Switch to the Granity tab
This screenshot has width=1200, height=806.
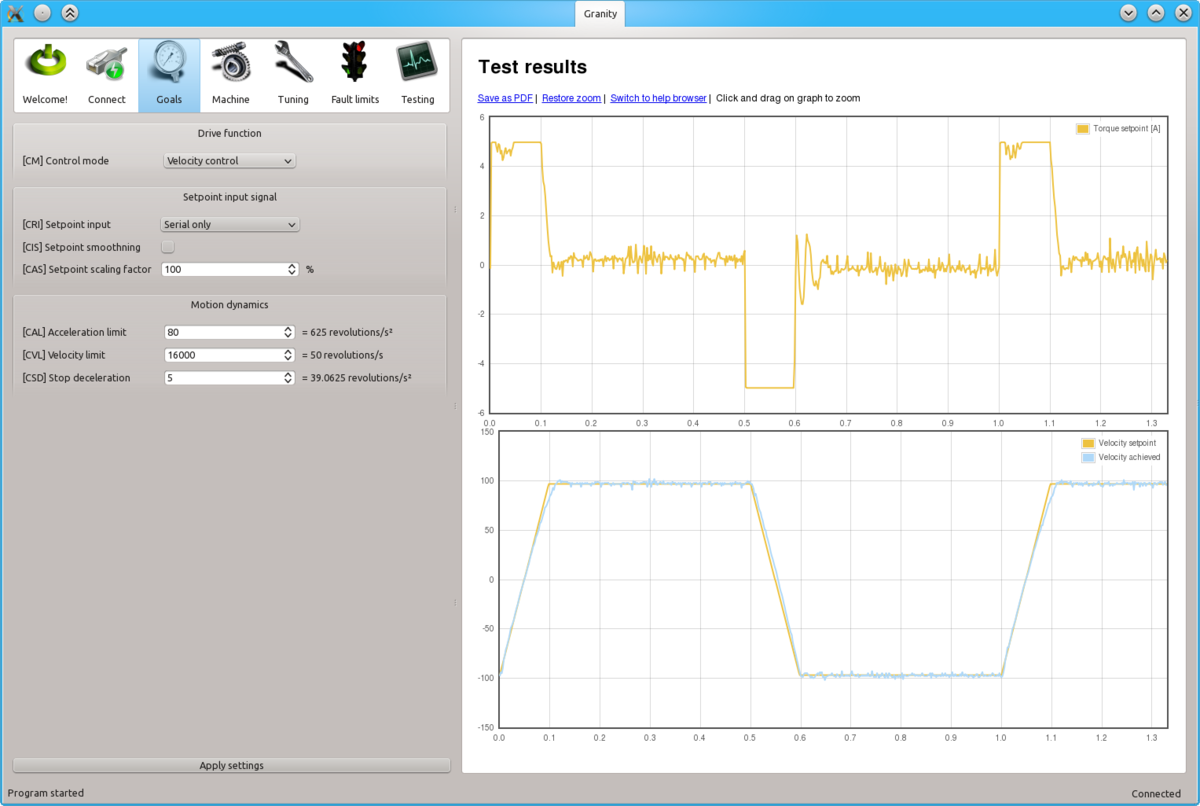[599, 14]
